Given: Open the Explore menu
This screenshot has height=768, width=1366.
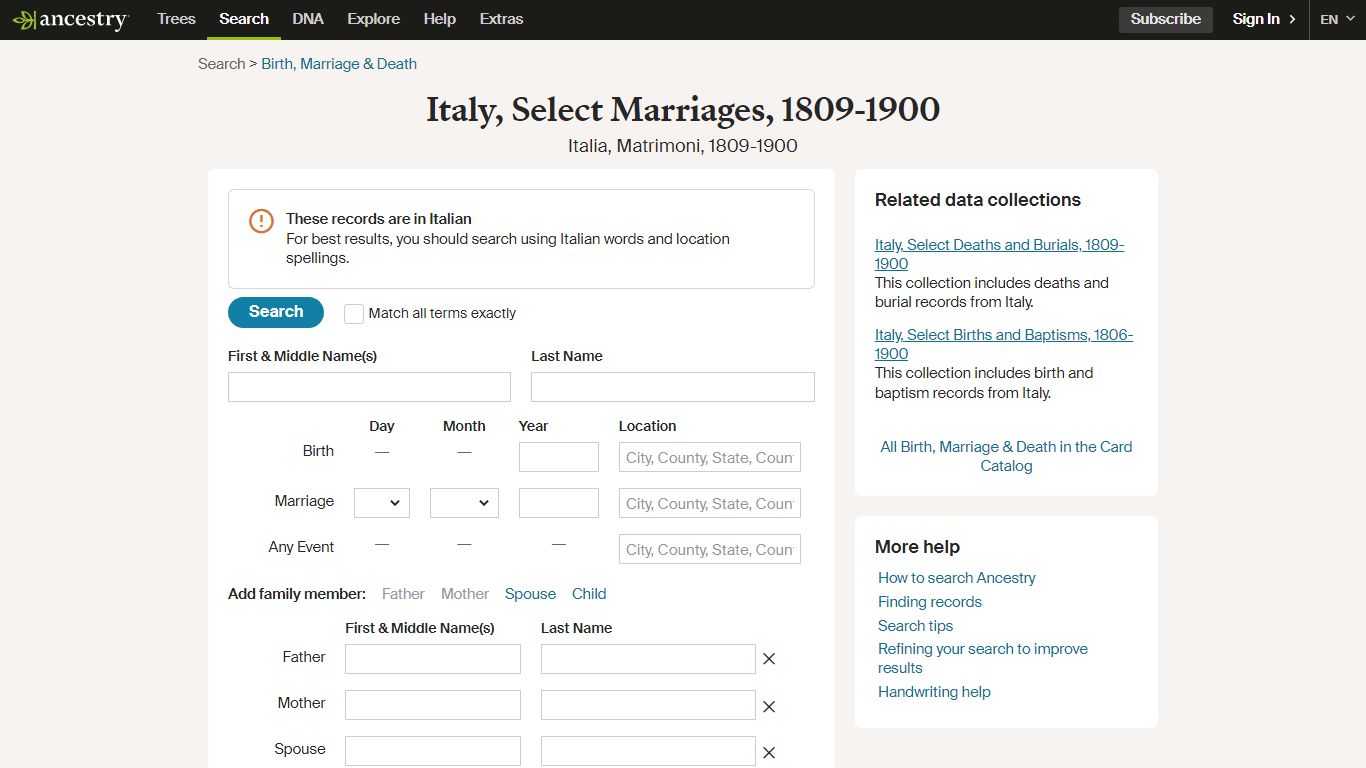Looking at the screenshot, I should [374, 19].
